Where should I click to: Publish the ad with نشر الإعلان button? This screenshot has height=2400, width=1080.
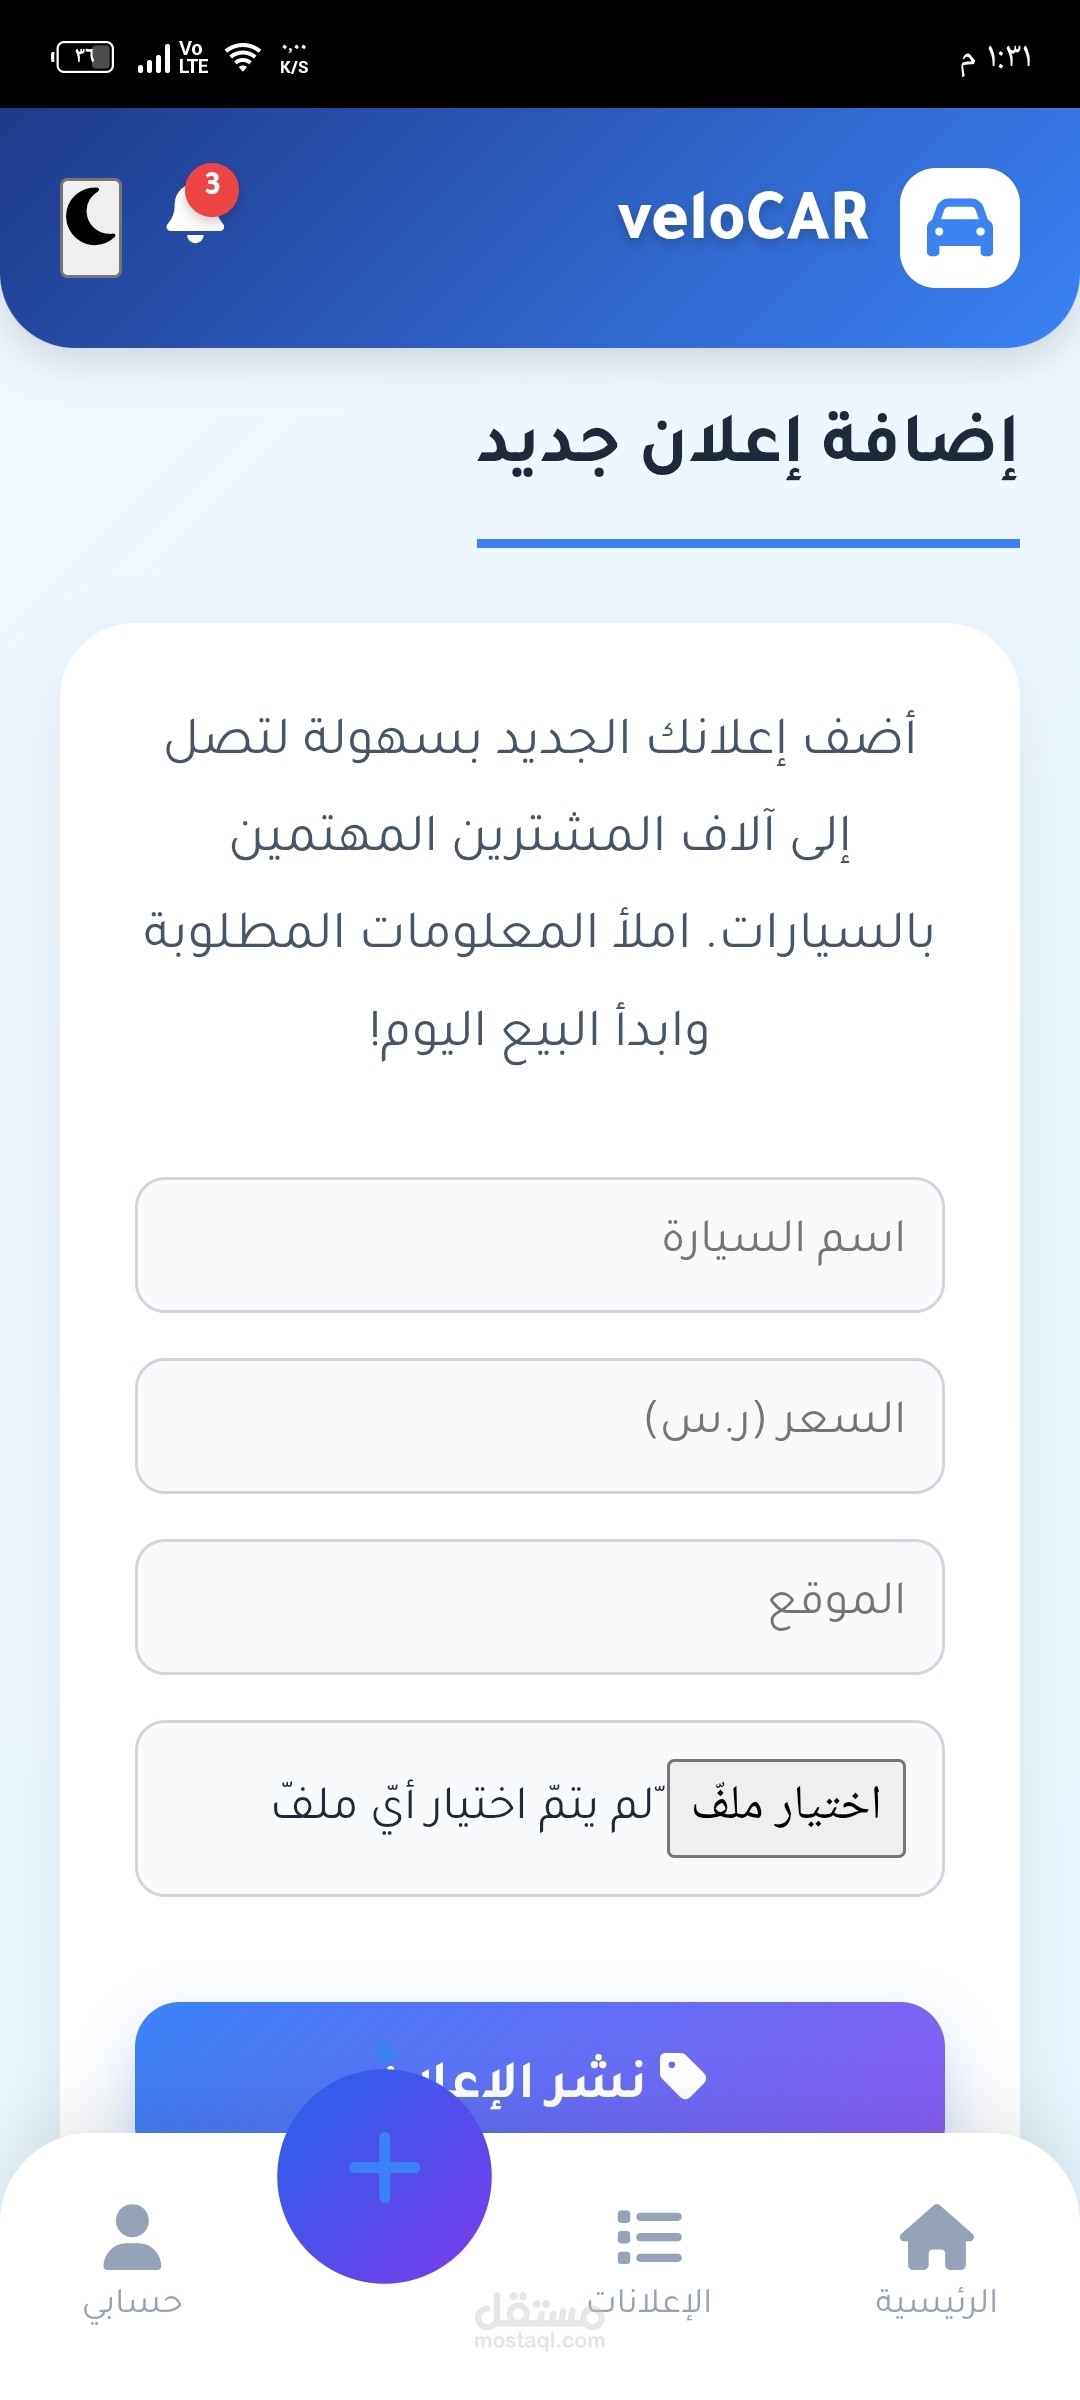click(x=540, y=2068)
